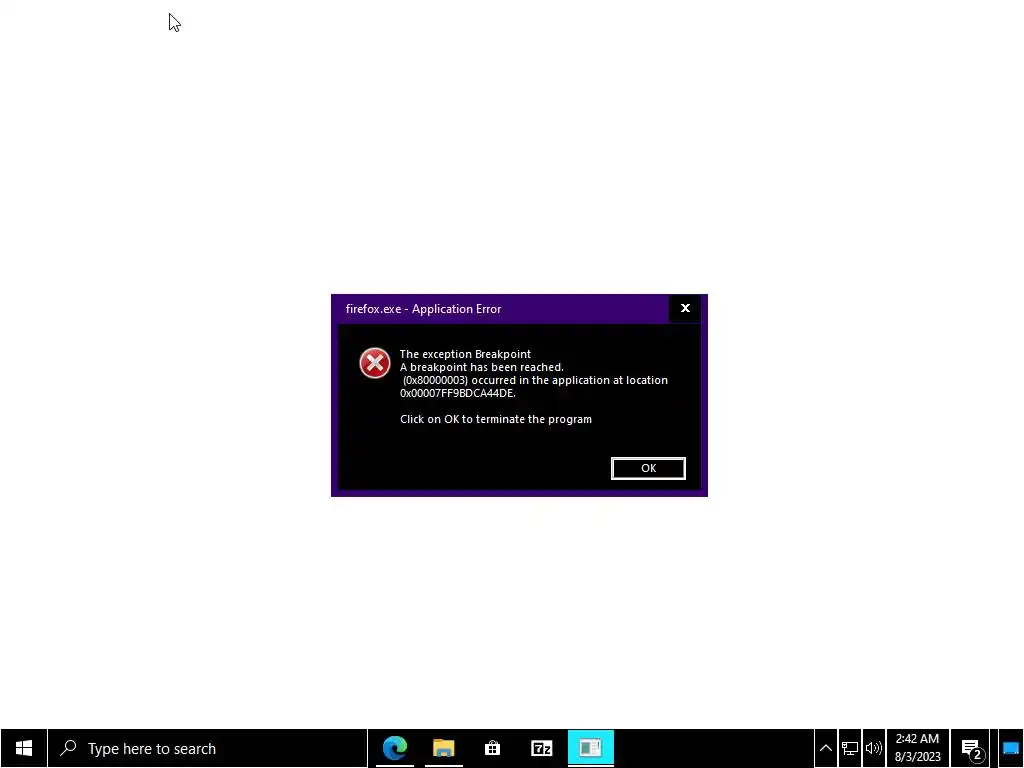This screenshot has width=1024, height=768.
Task: Open 7-Zip from the taskbar
Action: coord(541,748)
